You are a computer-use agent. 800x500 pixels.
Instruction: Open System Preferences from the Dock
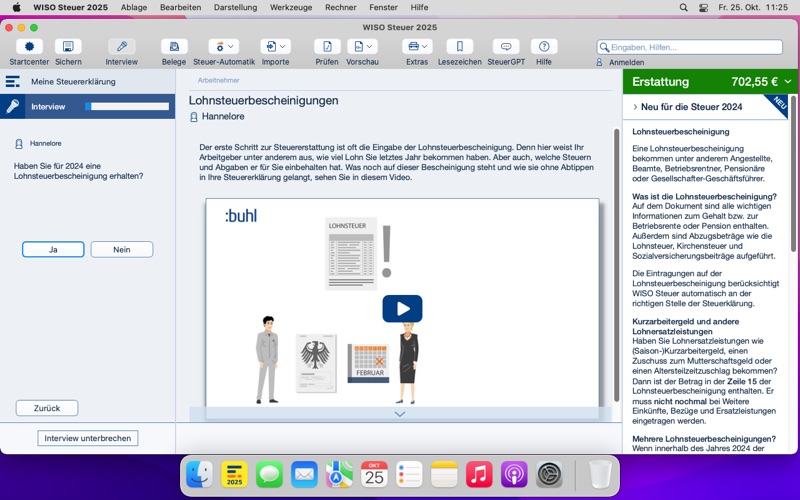[x=549, y=474]
